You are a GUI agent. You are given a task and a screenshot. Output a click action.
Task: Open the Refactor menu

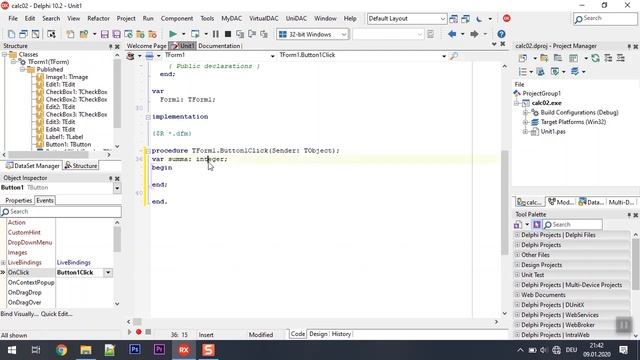(98, 18)
